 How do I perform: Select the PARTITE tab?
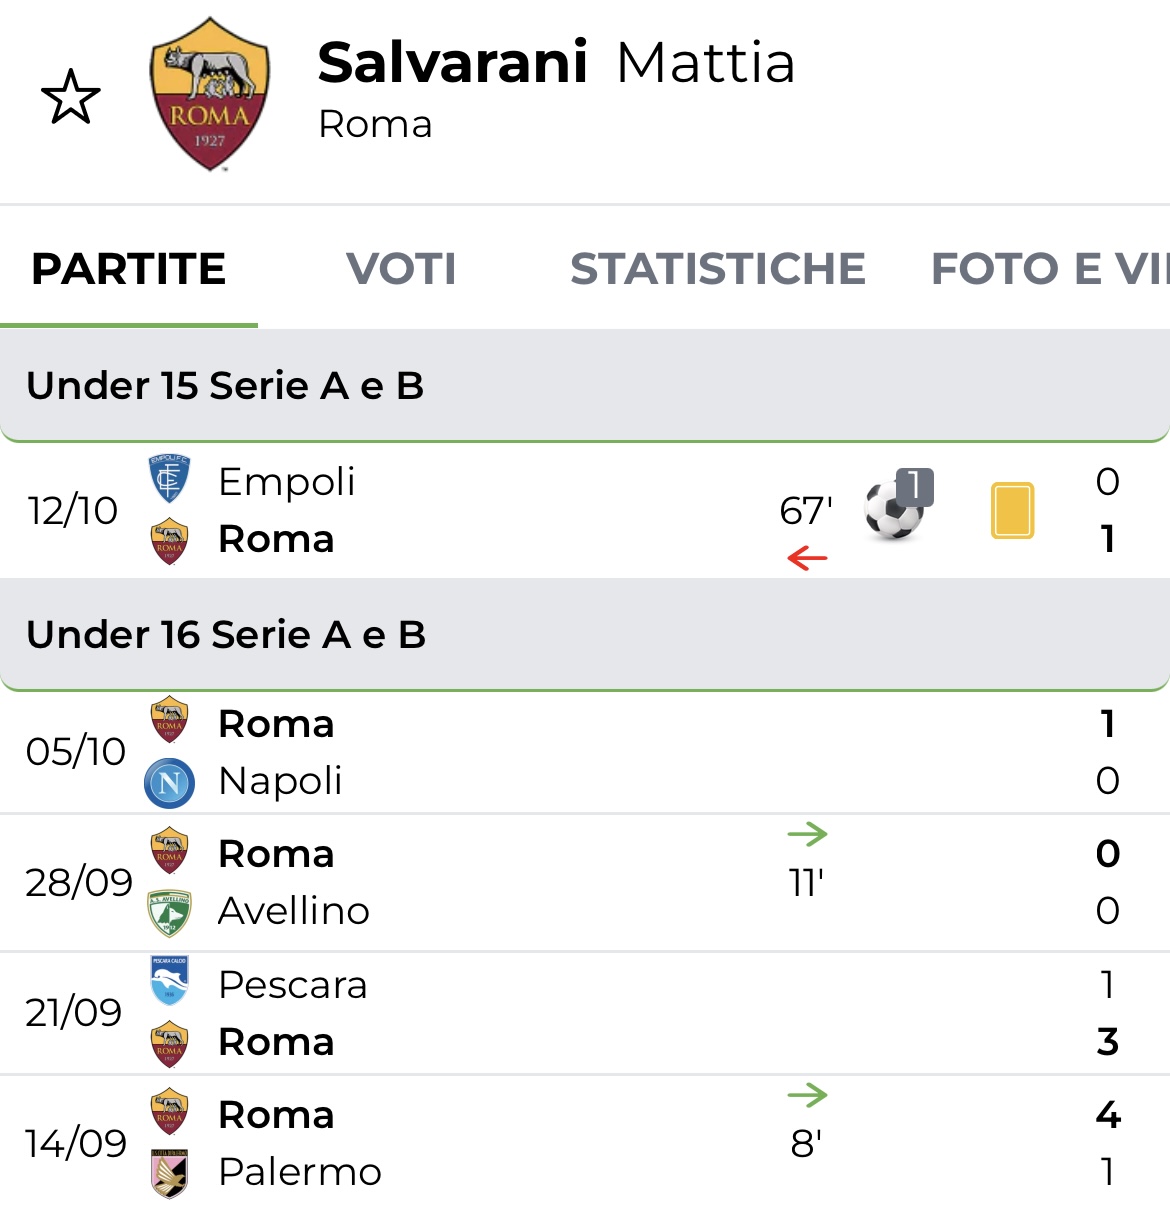point(129,269)
